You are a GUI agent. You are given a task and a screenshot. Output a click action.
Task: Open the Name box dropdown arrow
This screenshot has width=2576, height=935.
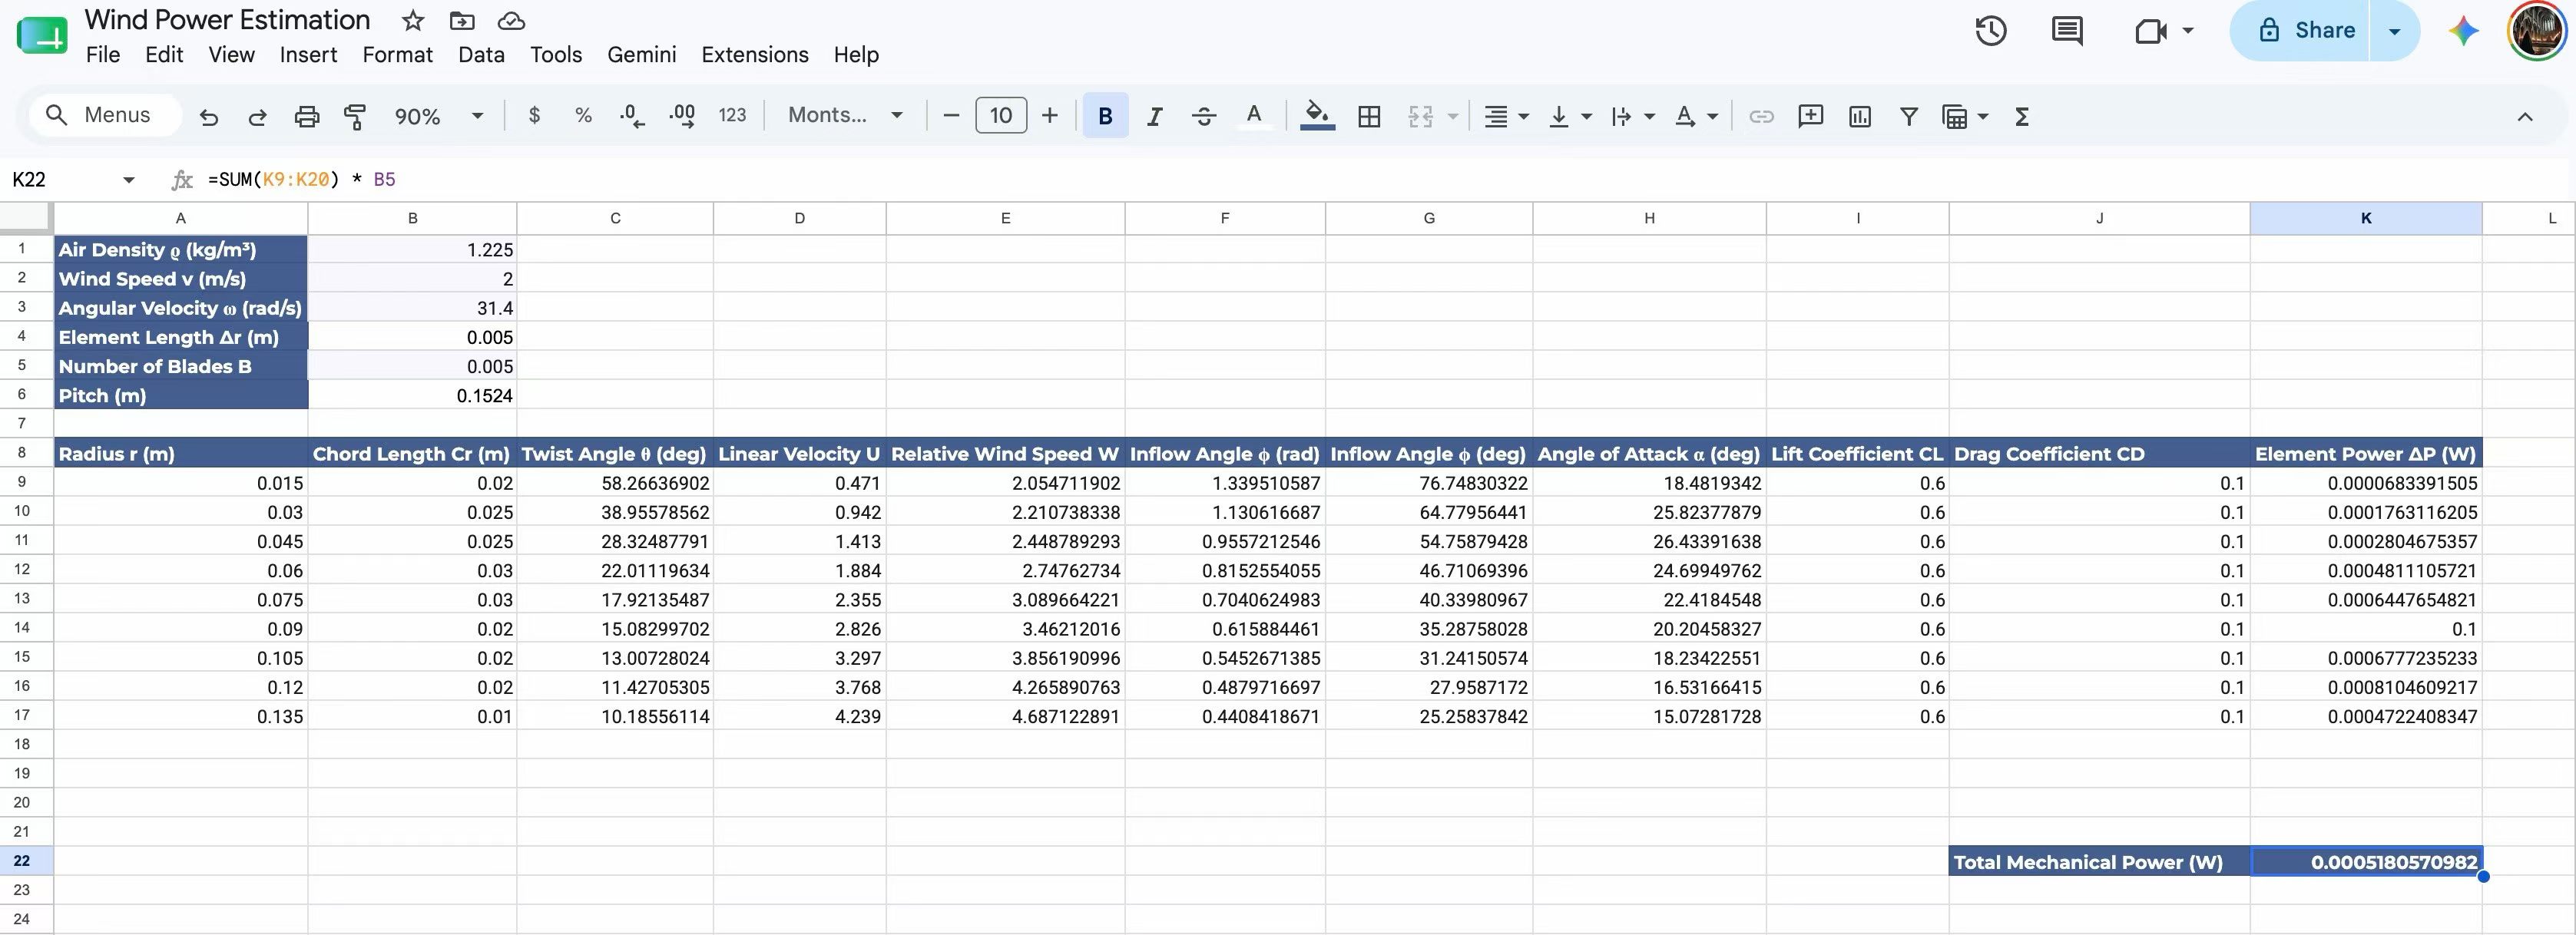[x=128, y=180]
